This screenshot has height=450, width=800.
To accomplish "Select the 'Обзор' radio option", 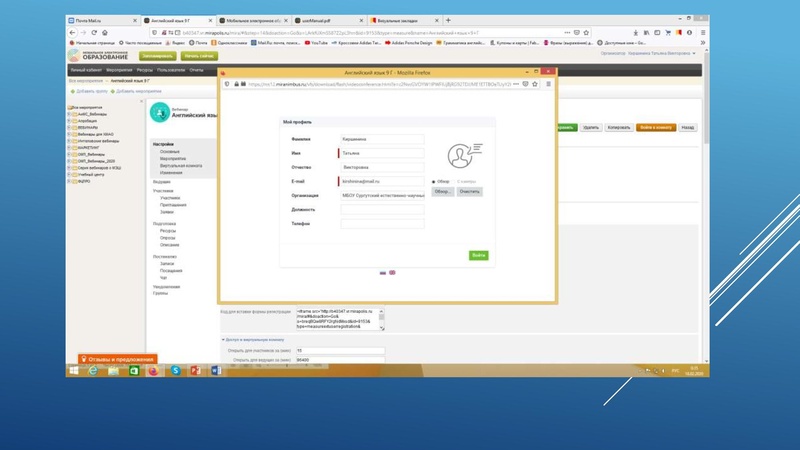I will (x=436, y=181).
